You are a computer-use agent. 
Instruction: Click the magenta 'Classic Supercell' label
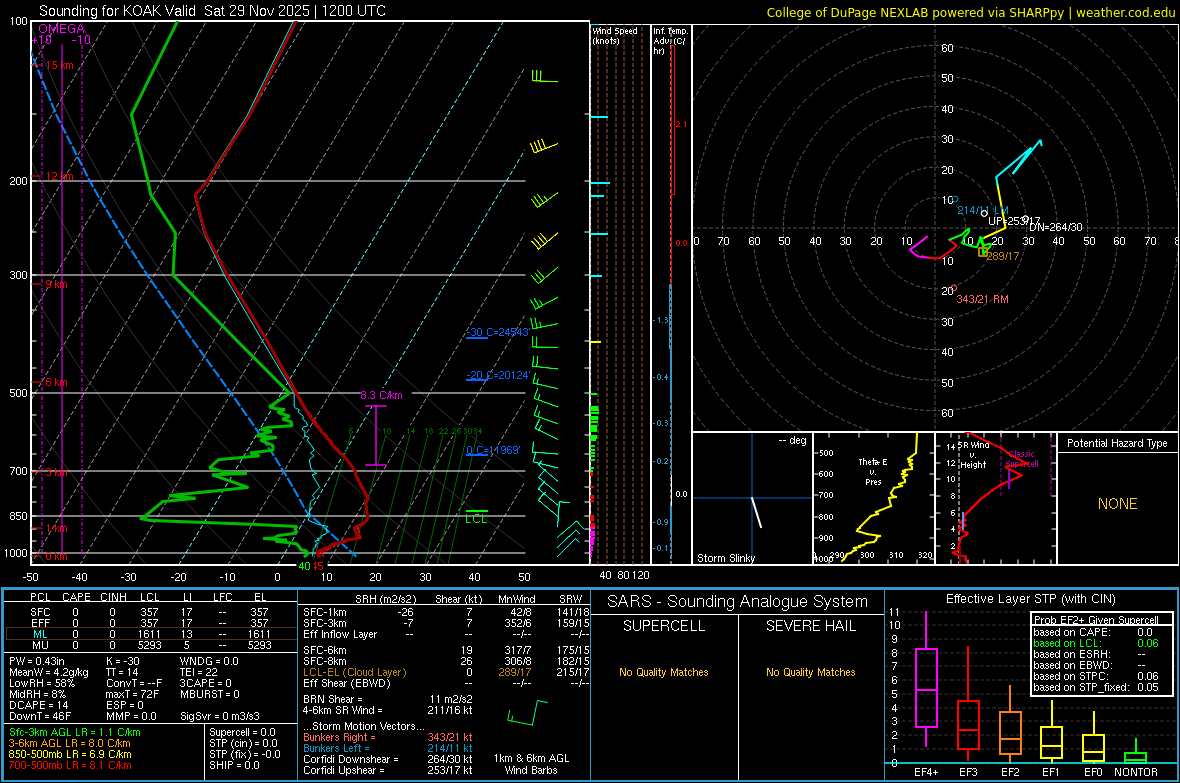point(1022,459)
